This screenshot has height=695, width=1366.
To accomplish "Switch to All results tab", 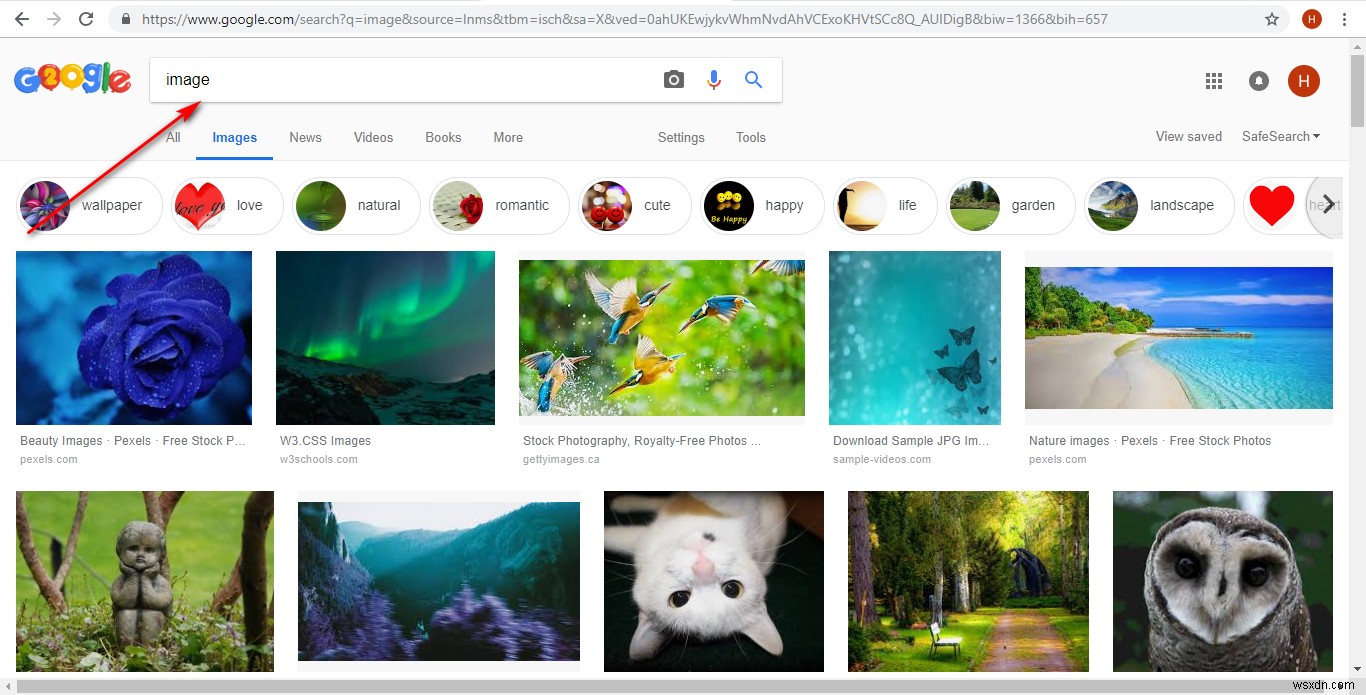I will 173,138.
